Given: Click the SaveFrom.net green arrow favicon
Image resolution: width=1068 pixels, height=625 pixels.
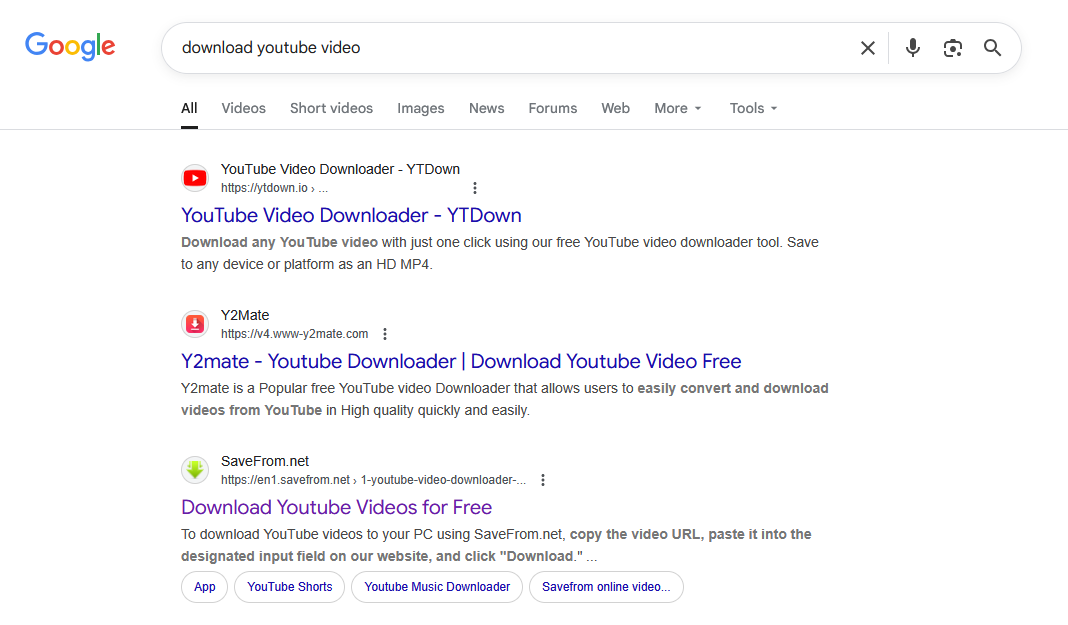Looking at the screenshot, I should pos(195,471).
